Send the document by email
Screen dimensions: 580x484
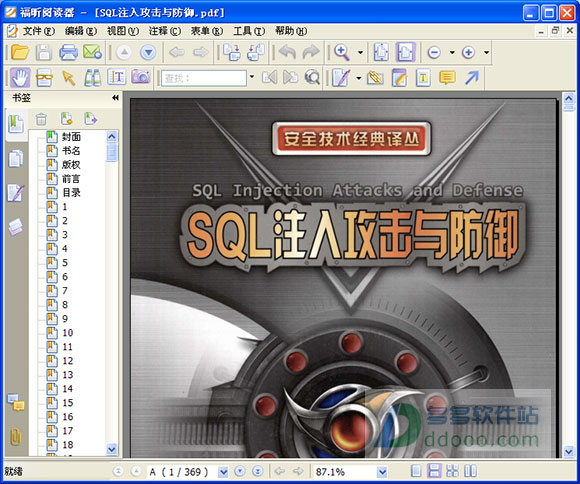(x=92, y=52)
